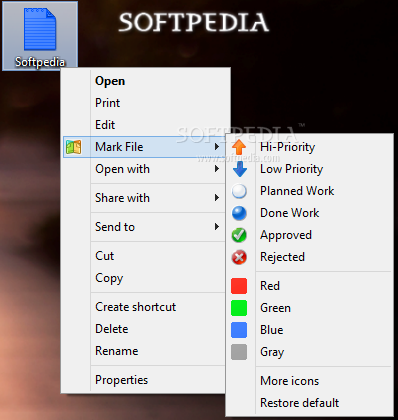
Task: Click the Low Priority label in submenu
Action: (x=291, y=169)
